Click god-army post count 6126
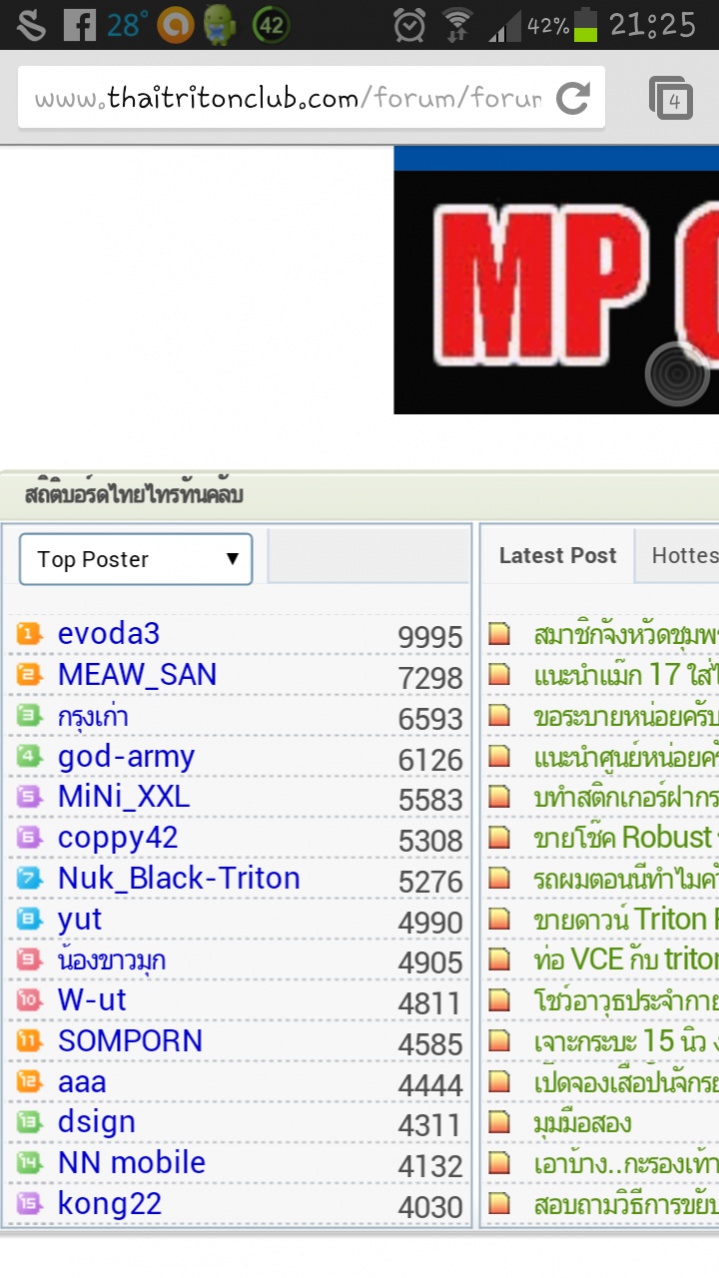719x1278 pixels. [430, 760]
